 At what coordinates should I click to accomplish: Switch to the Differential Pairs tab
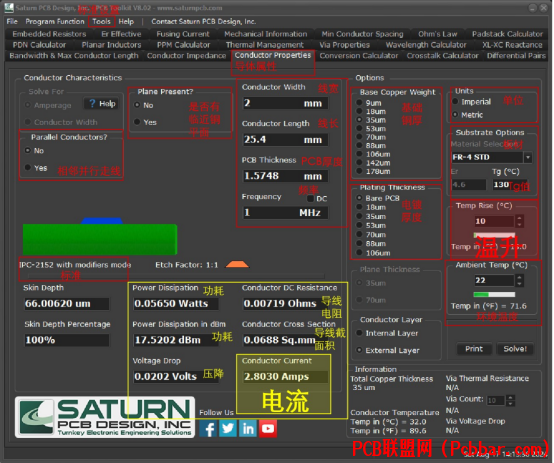pos(516,56)
